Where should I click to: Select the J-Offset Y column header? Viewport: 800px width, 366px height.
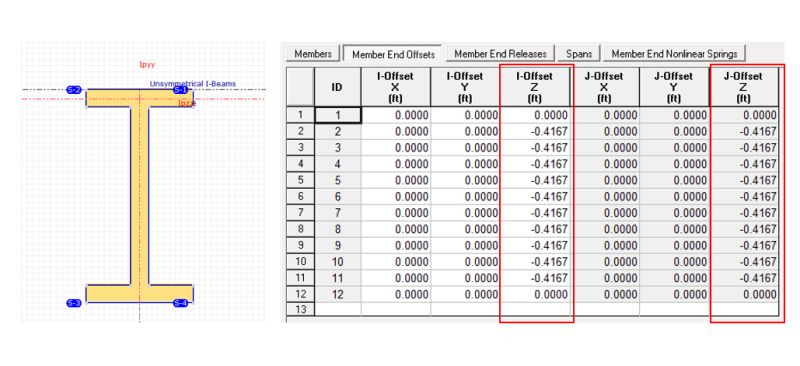click(674, 87)
